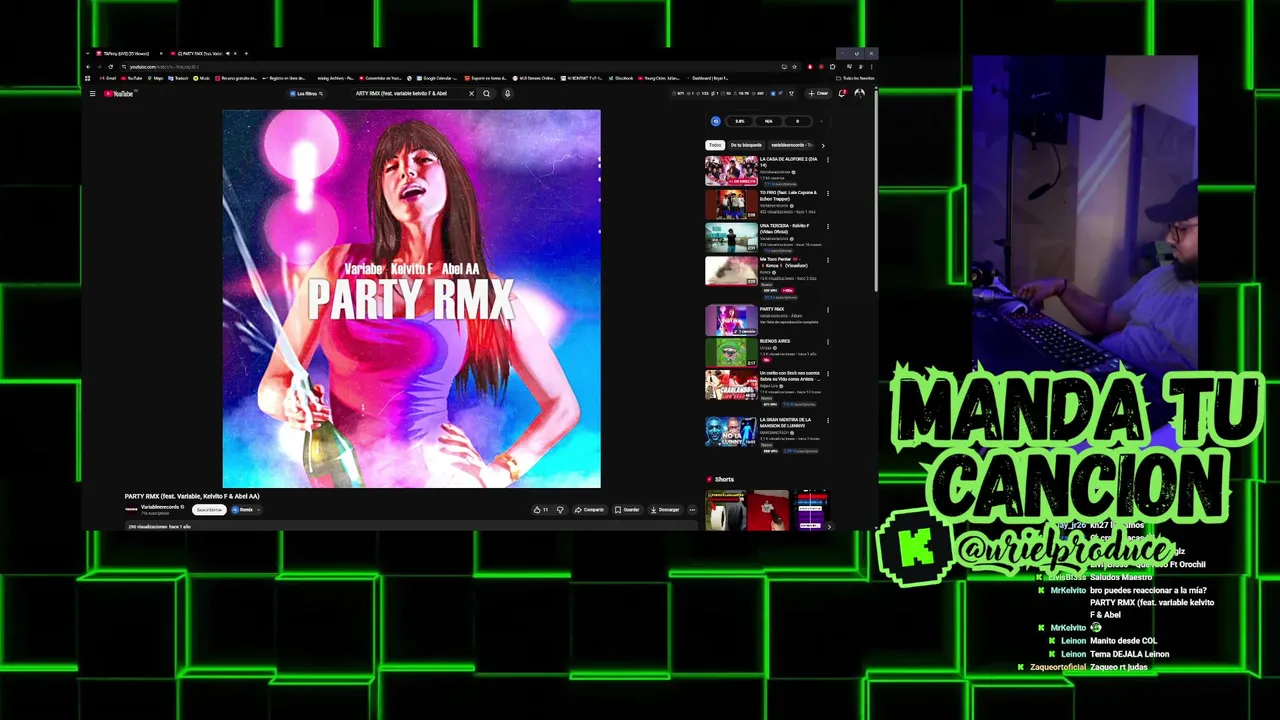
Task: Expand the extension stats bar chevron
Action: tap(821, 121)
